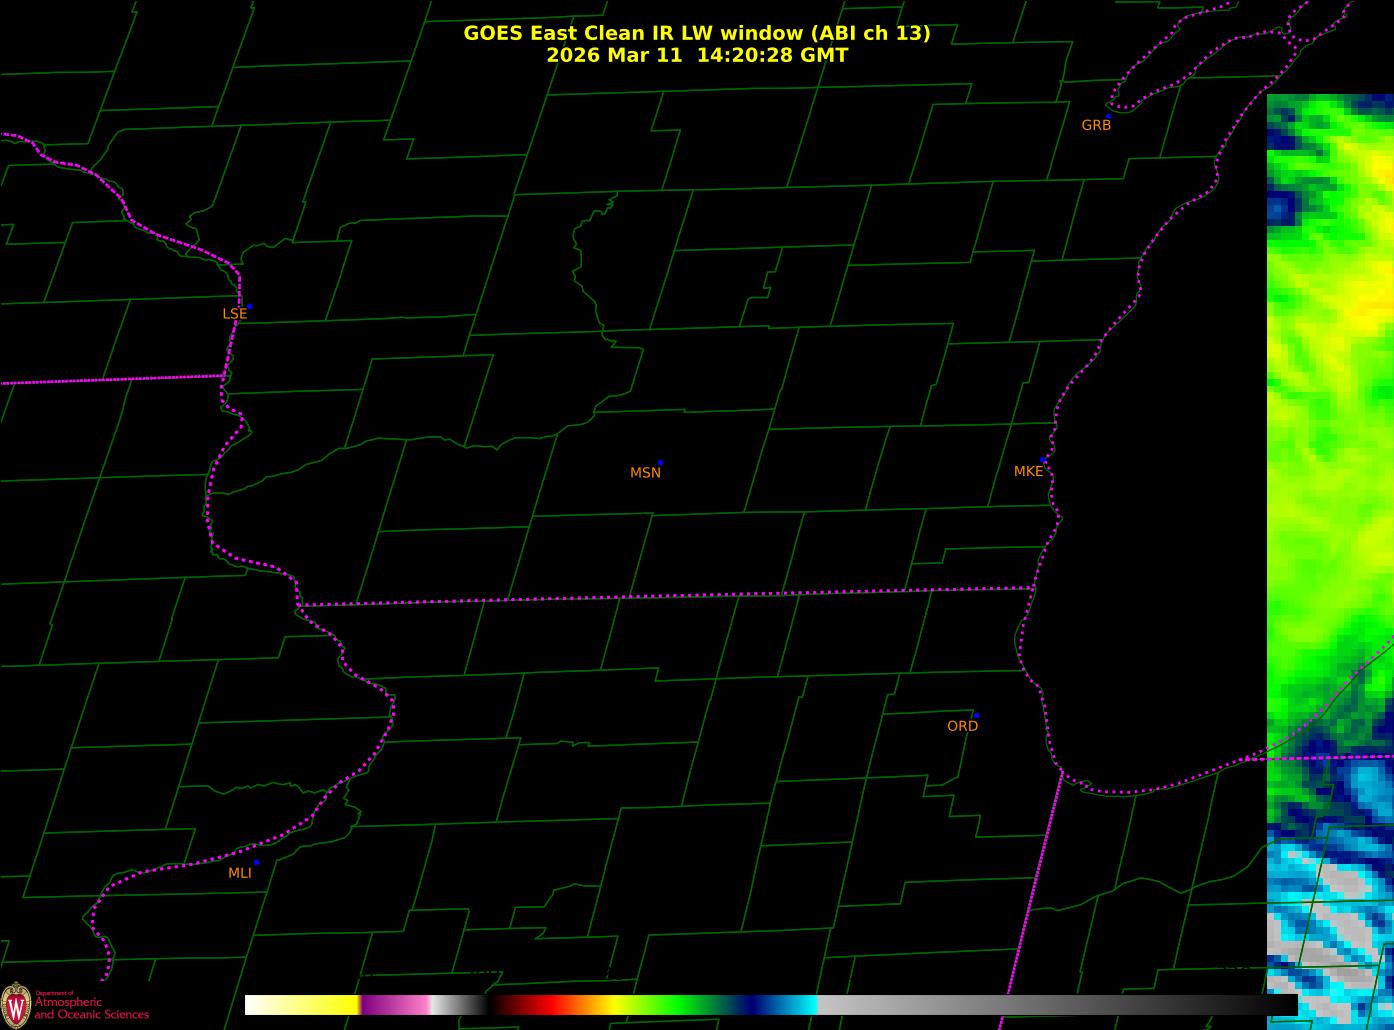Click the blue marker dot at MLI
This screenshot has height=1030, width=1394.
(256, 862)
